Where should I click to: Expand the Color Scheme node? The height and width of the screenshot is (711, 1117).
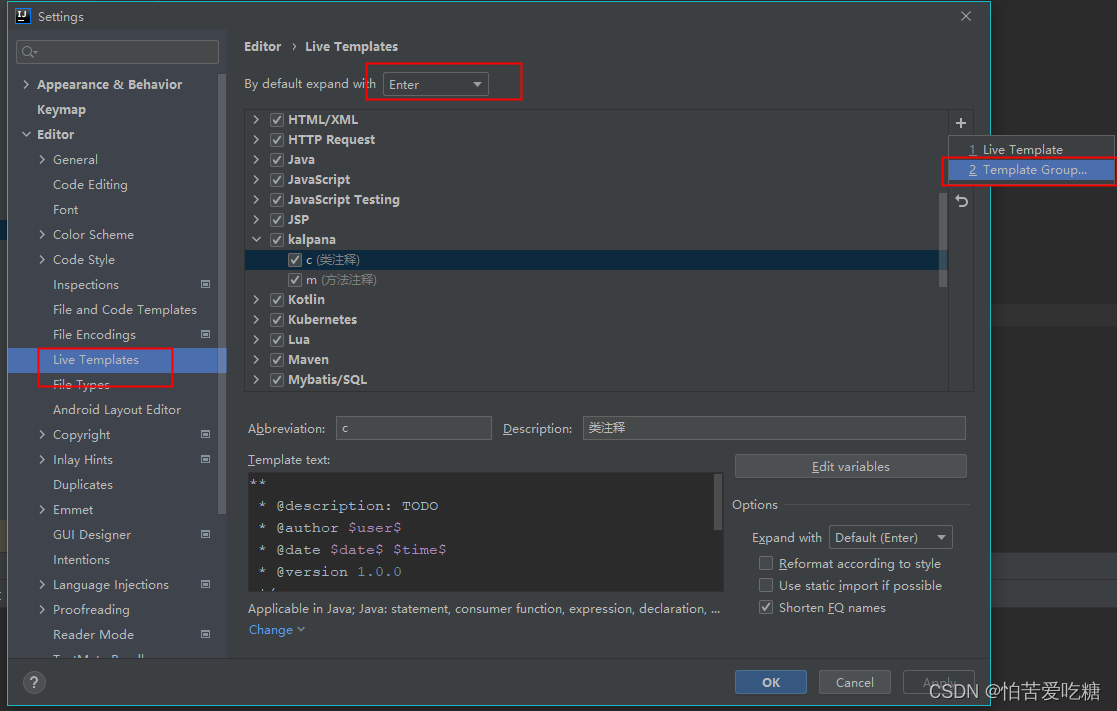coord(42,234)
